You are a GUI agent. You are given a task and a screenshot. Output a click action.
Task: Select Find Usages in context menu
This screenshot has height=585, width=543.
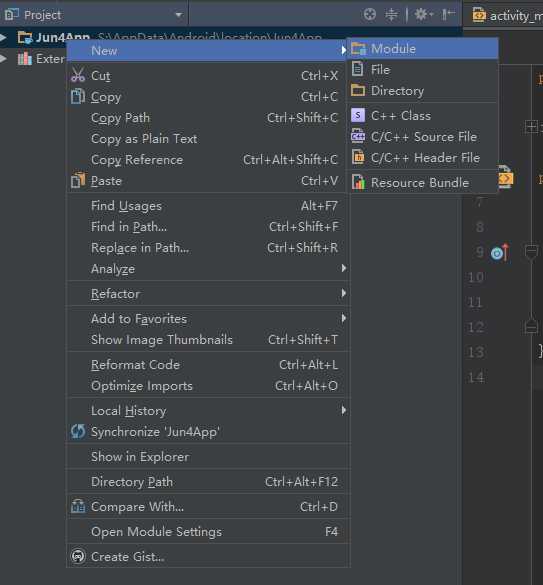[x=207, y=206]
